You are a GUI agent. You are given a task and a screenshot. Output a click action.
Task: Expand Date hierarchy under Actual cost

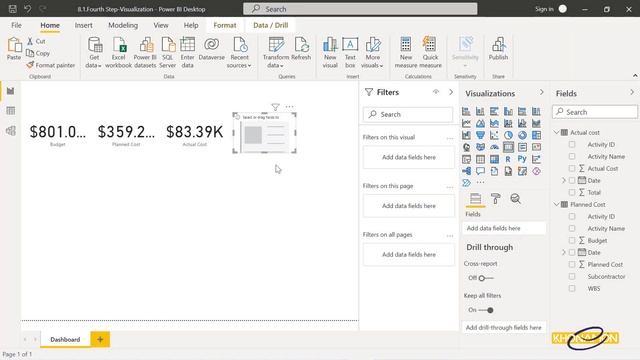click(564, 180)
